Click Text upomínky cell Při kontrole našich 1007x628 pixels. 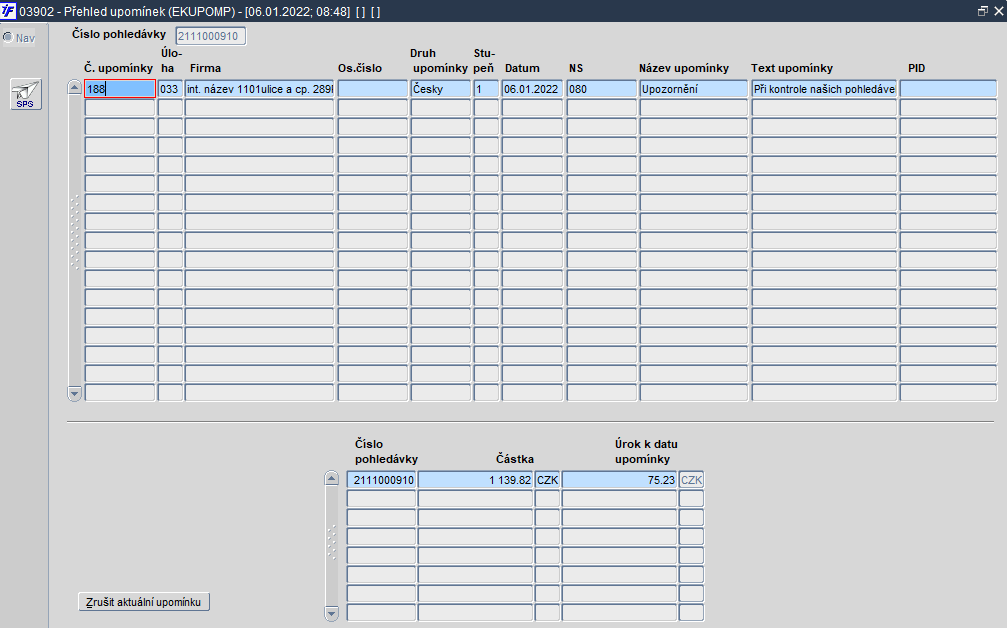point(824,89)
